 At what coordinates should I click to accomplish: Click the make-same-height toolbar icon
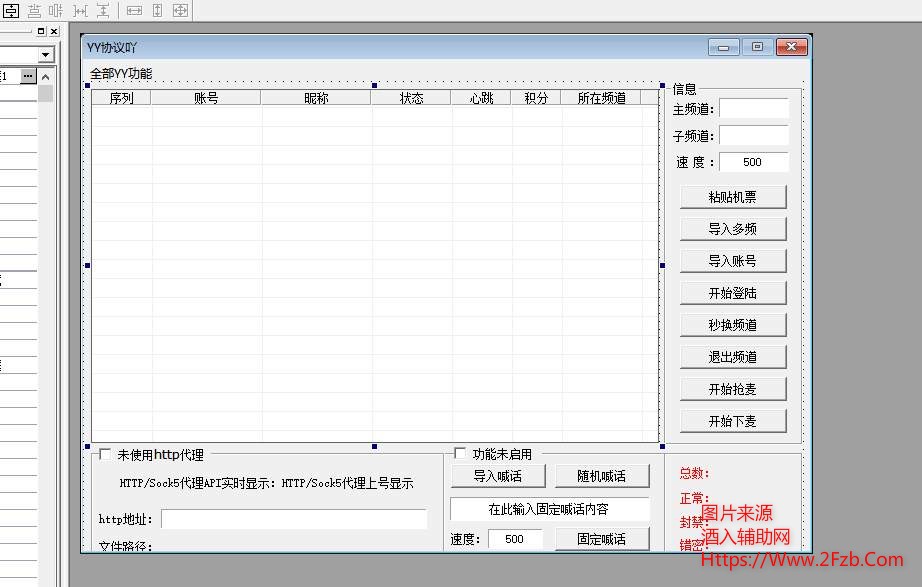tap(158, 10)
